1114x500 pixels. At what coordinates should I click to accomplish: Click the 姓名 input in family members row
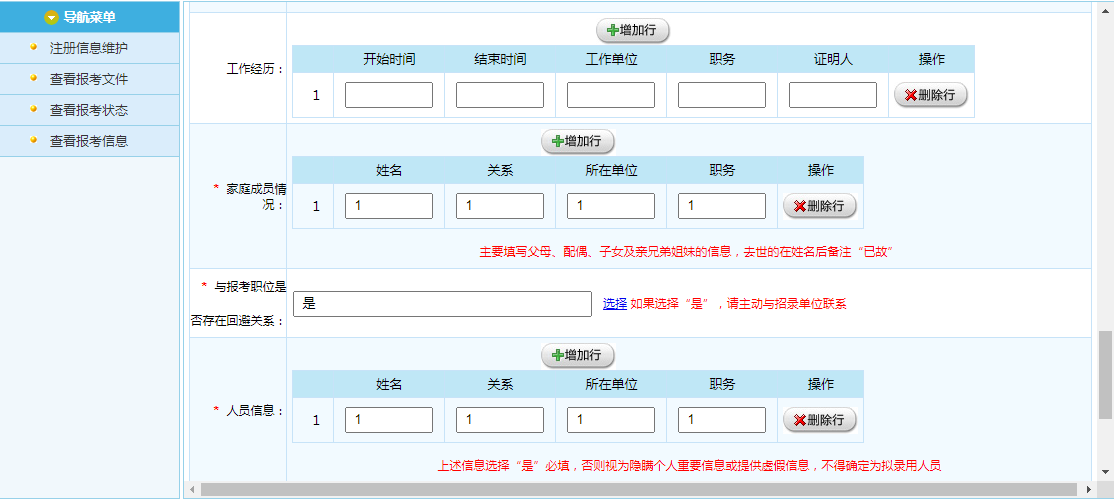pos(389,206)
